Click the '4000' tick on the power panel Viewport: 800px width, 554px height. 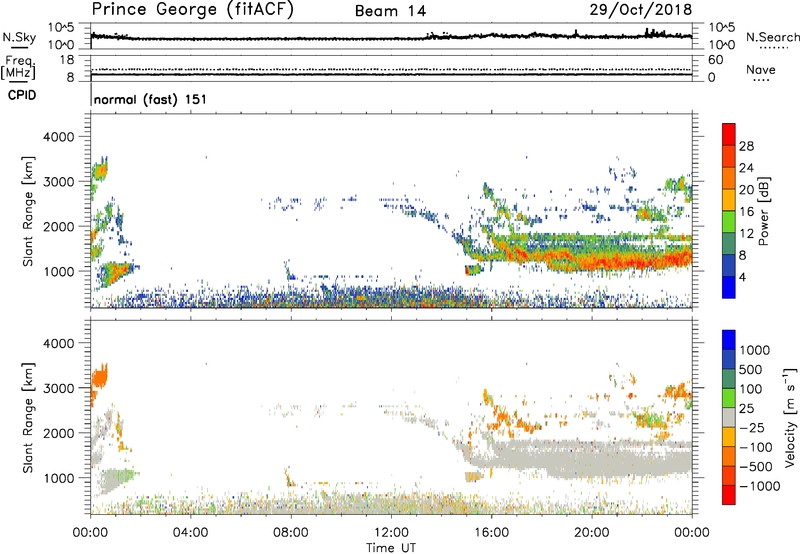(x=59, y=137)
